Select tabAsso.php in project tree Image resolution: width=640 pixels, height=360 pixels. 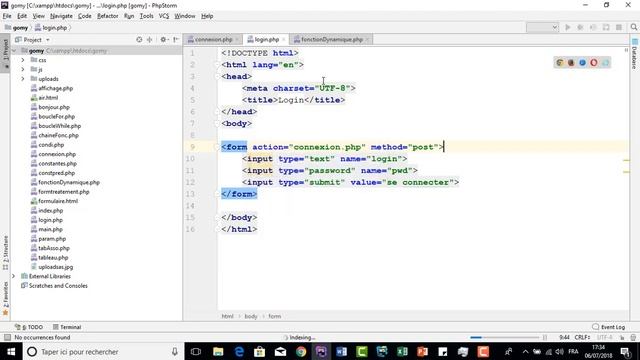(54, 248)
